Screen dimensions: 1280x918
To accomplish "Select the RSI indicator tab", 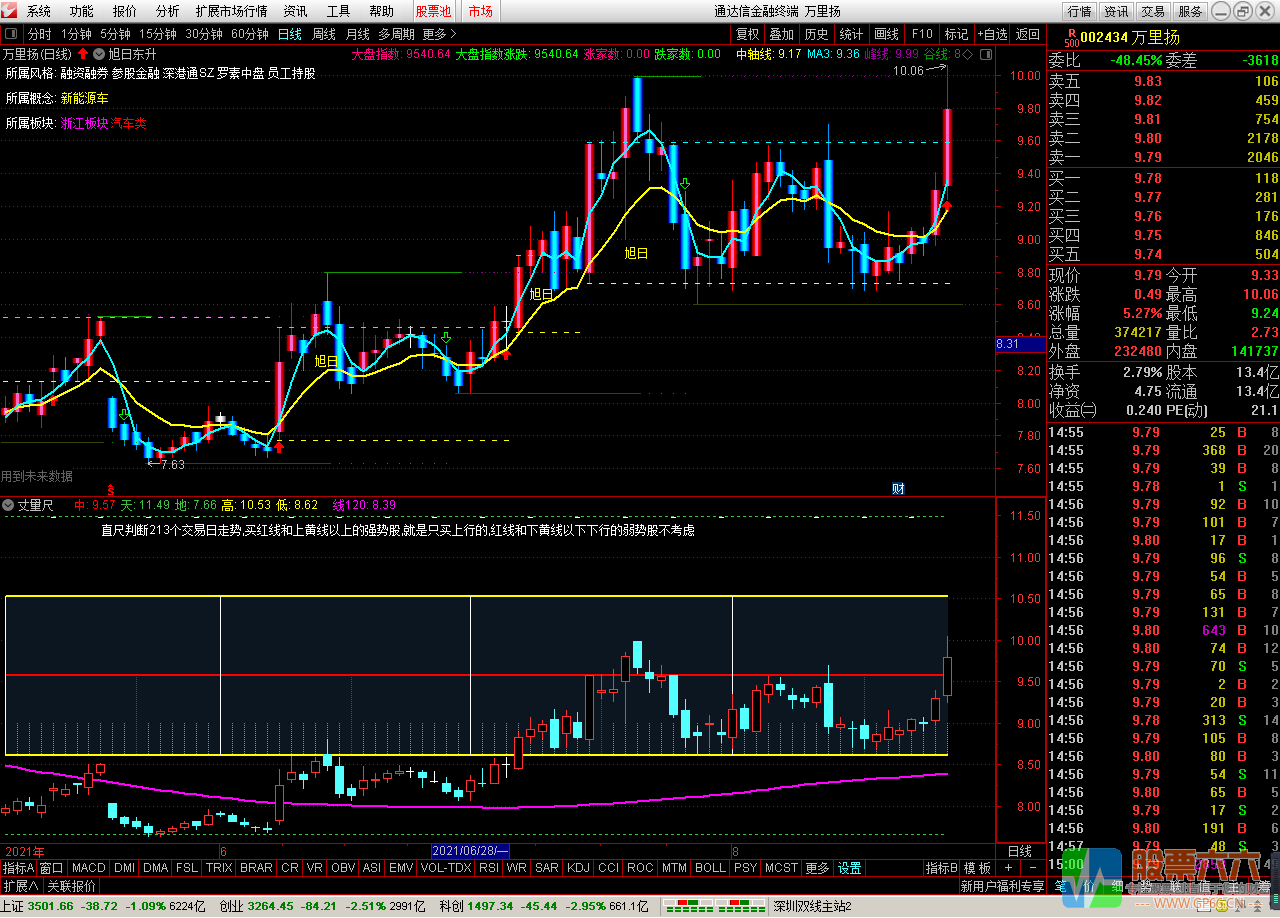I will click(489, 868).
